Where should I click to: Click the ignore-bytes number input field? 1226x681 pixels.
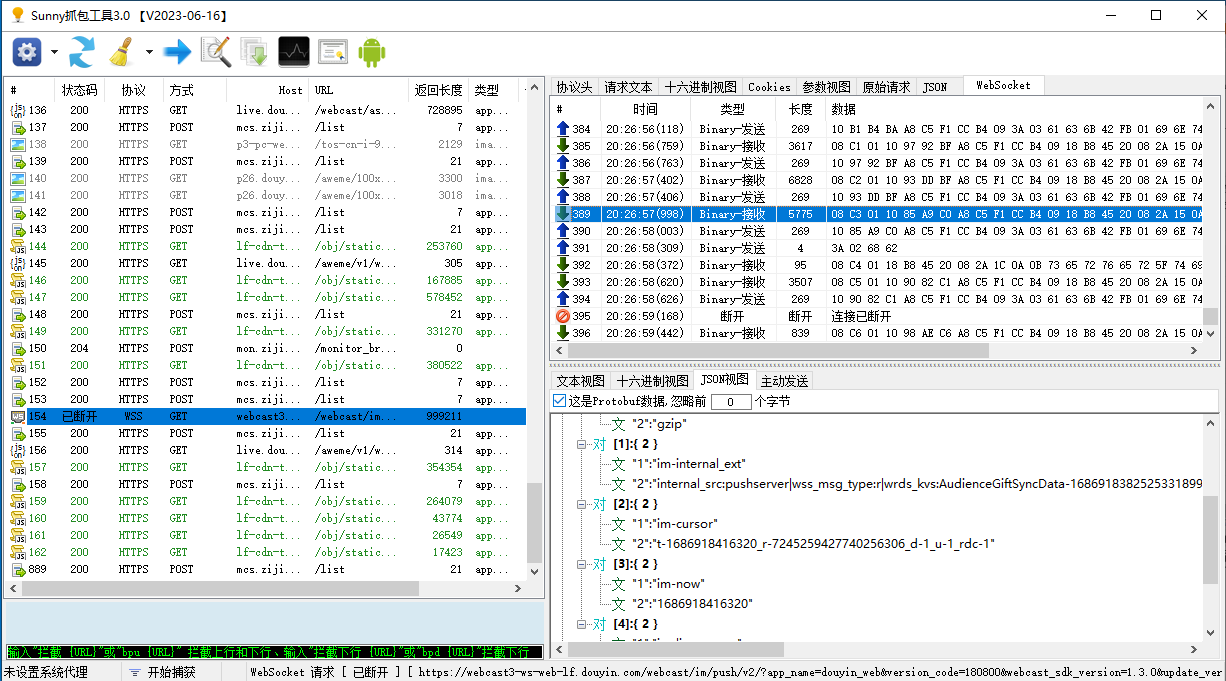point(731,401)
